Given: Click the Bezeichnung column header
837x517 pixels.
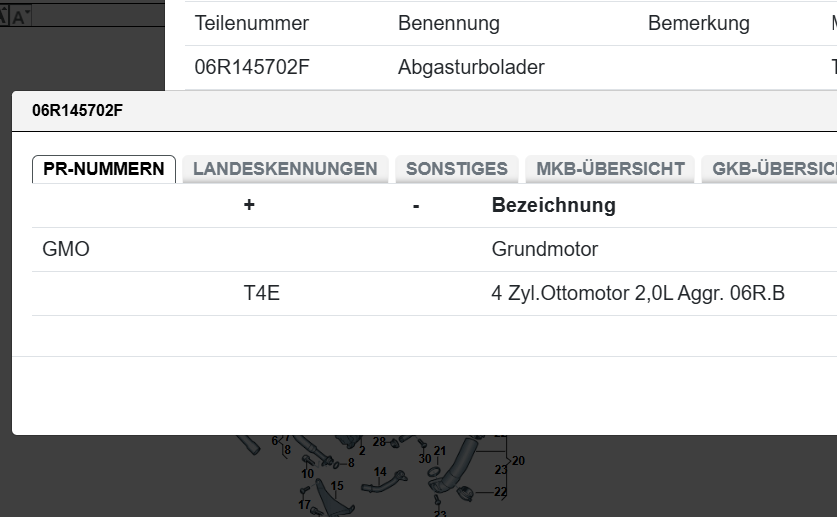Looking at the screenshot, I should tap(553, 206).
